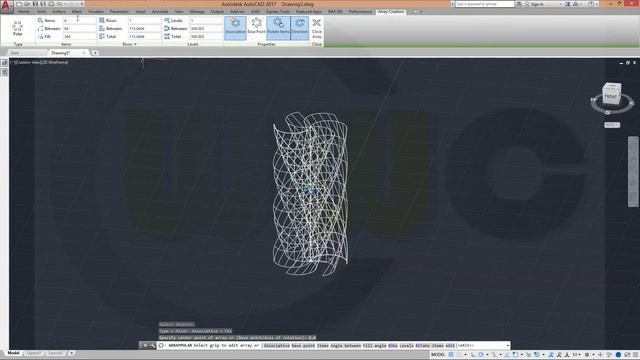Expand the Rows panel dropdown arrow
The width and height of the screenshot is (640, 360).
pos(136,44)
